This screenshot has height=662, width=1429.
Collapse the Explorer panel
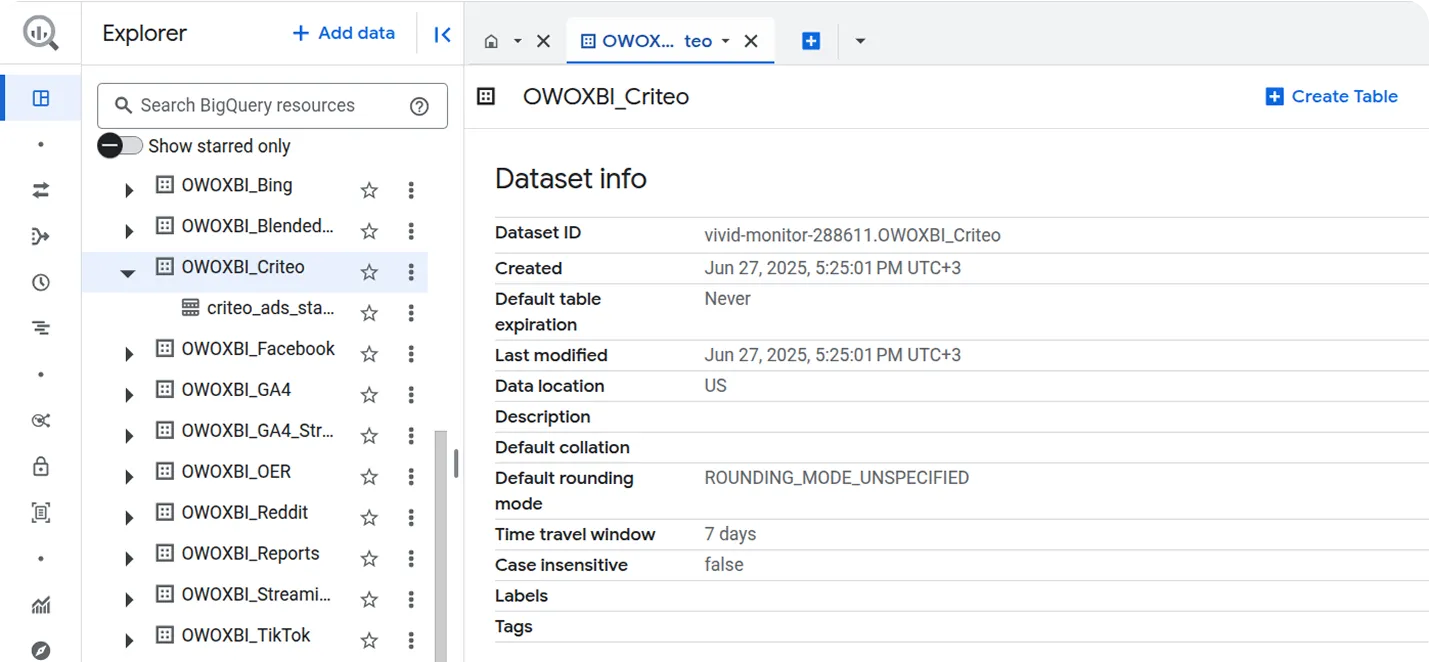[x=442, y=34]
